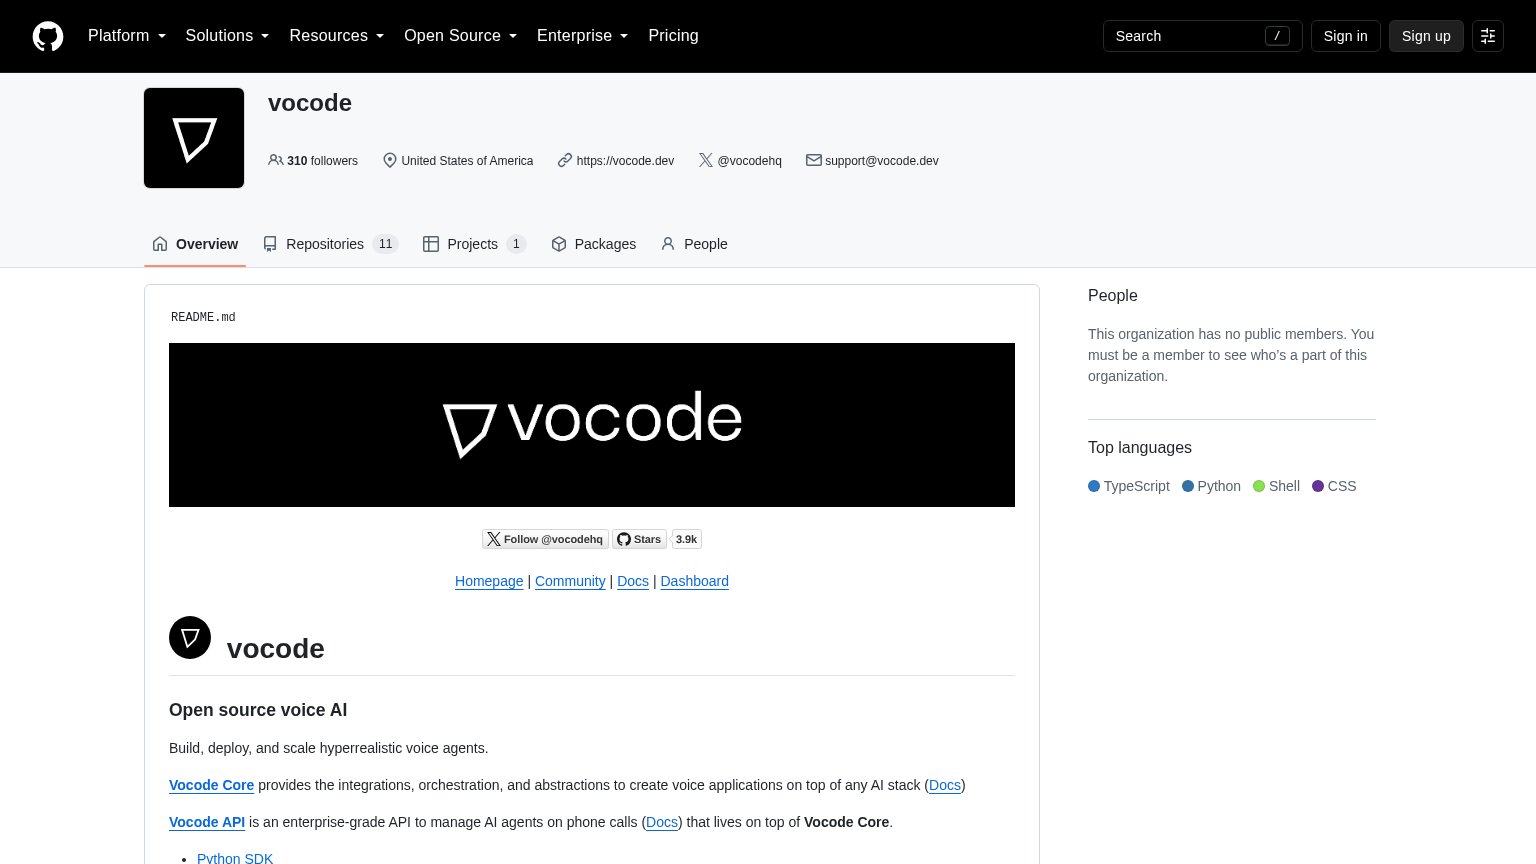The width and height of the screenshot is (1536, 864).
Task: Expand the Resources dropdown
Action: [337, 36]
